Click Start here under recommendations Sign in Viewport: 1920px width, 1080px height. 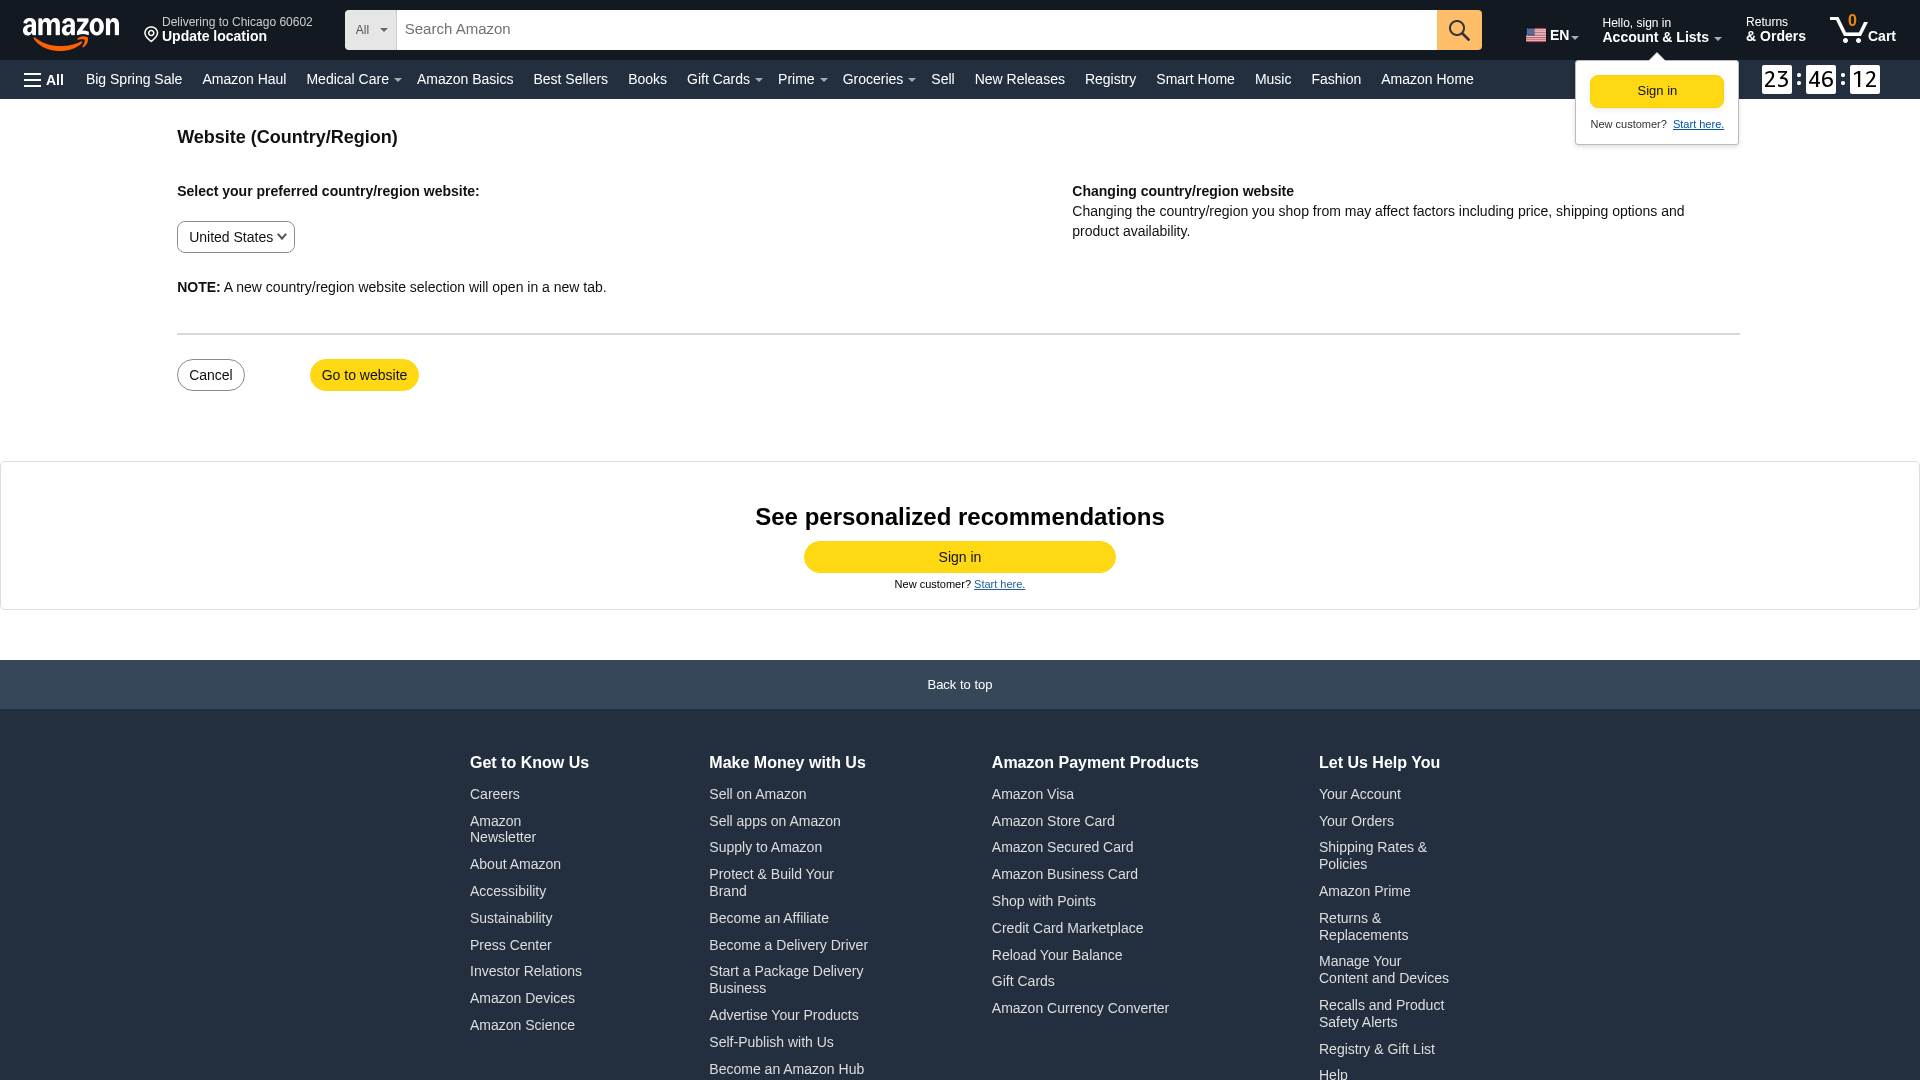pyautogui.click(x=999, y=584)
